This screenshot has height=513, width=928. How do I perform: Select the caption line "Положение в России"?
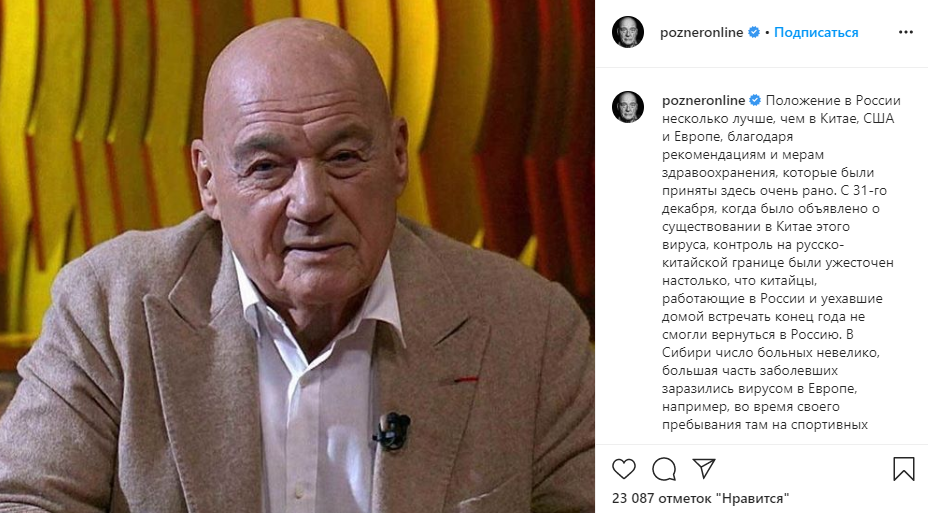[x=833, y=101]
